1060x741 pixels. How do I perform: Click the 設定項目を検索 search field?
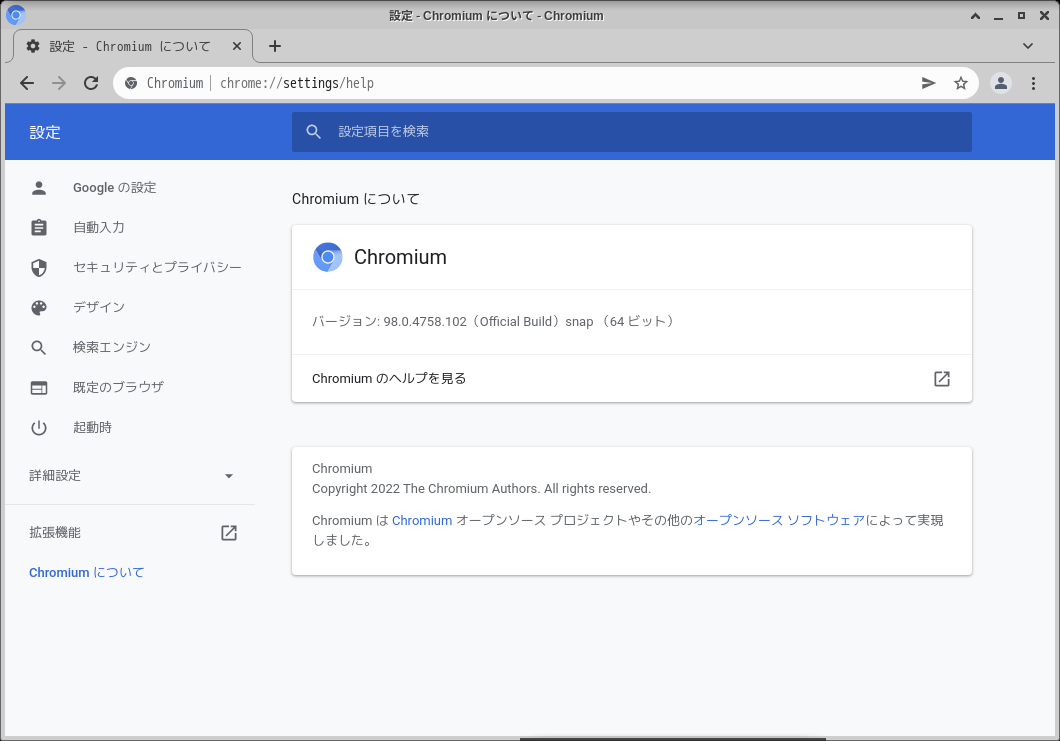[631, 132]
